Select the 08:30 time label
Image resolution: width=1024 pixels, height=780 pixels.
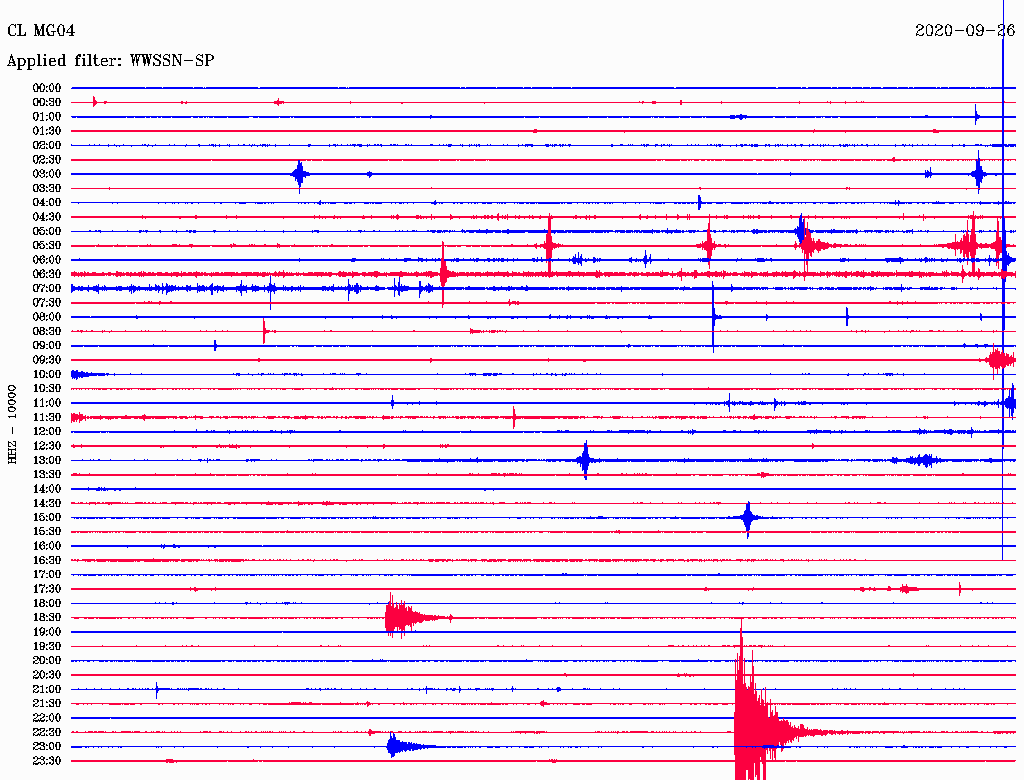point(47,331)
